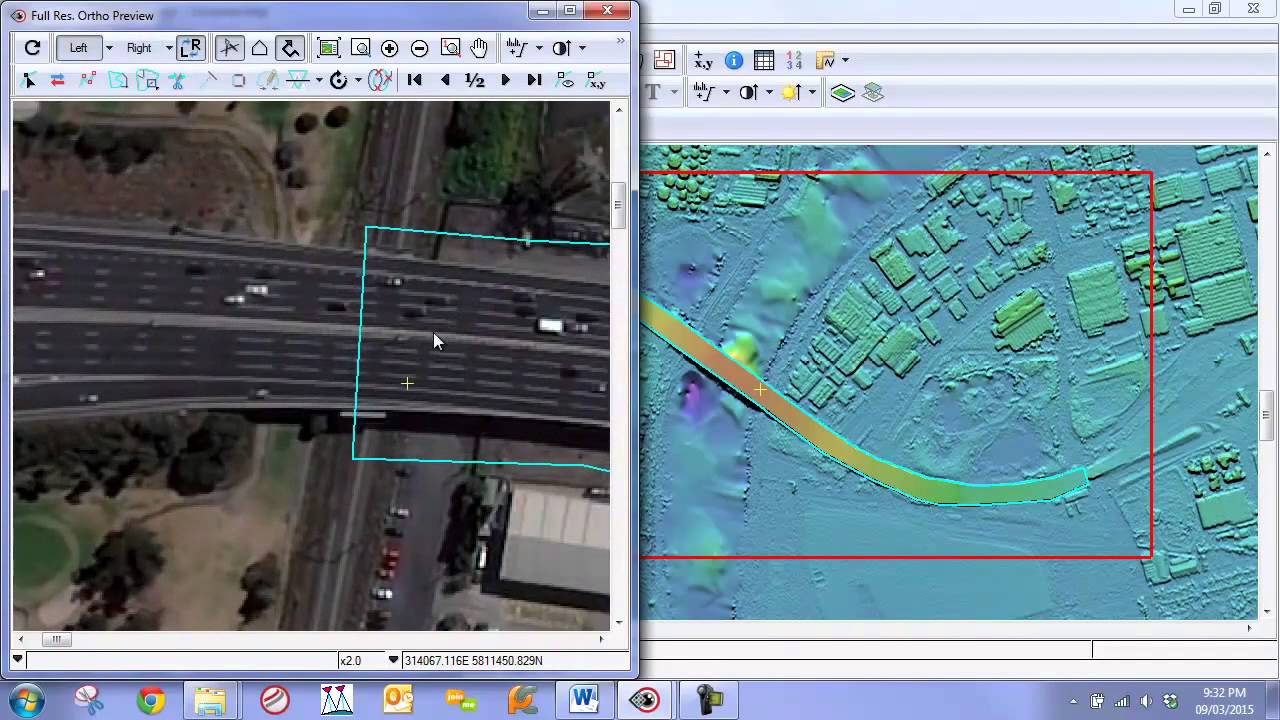Expand the sun brightness dropdown
Screen dimensions: 1280x720
point(812,92)
